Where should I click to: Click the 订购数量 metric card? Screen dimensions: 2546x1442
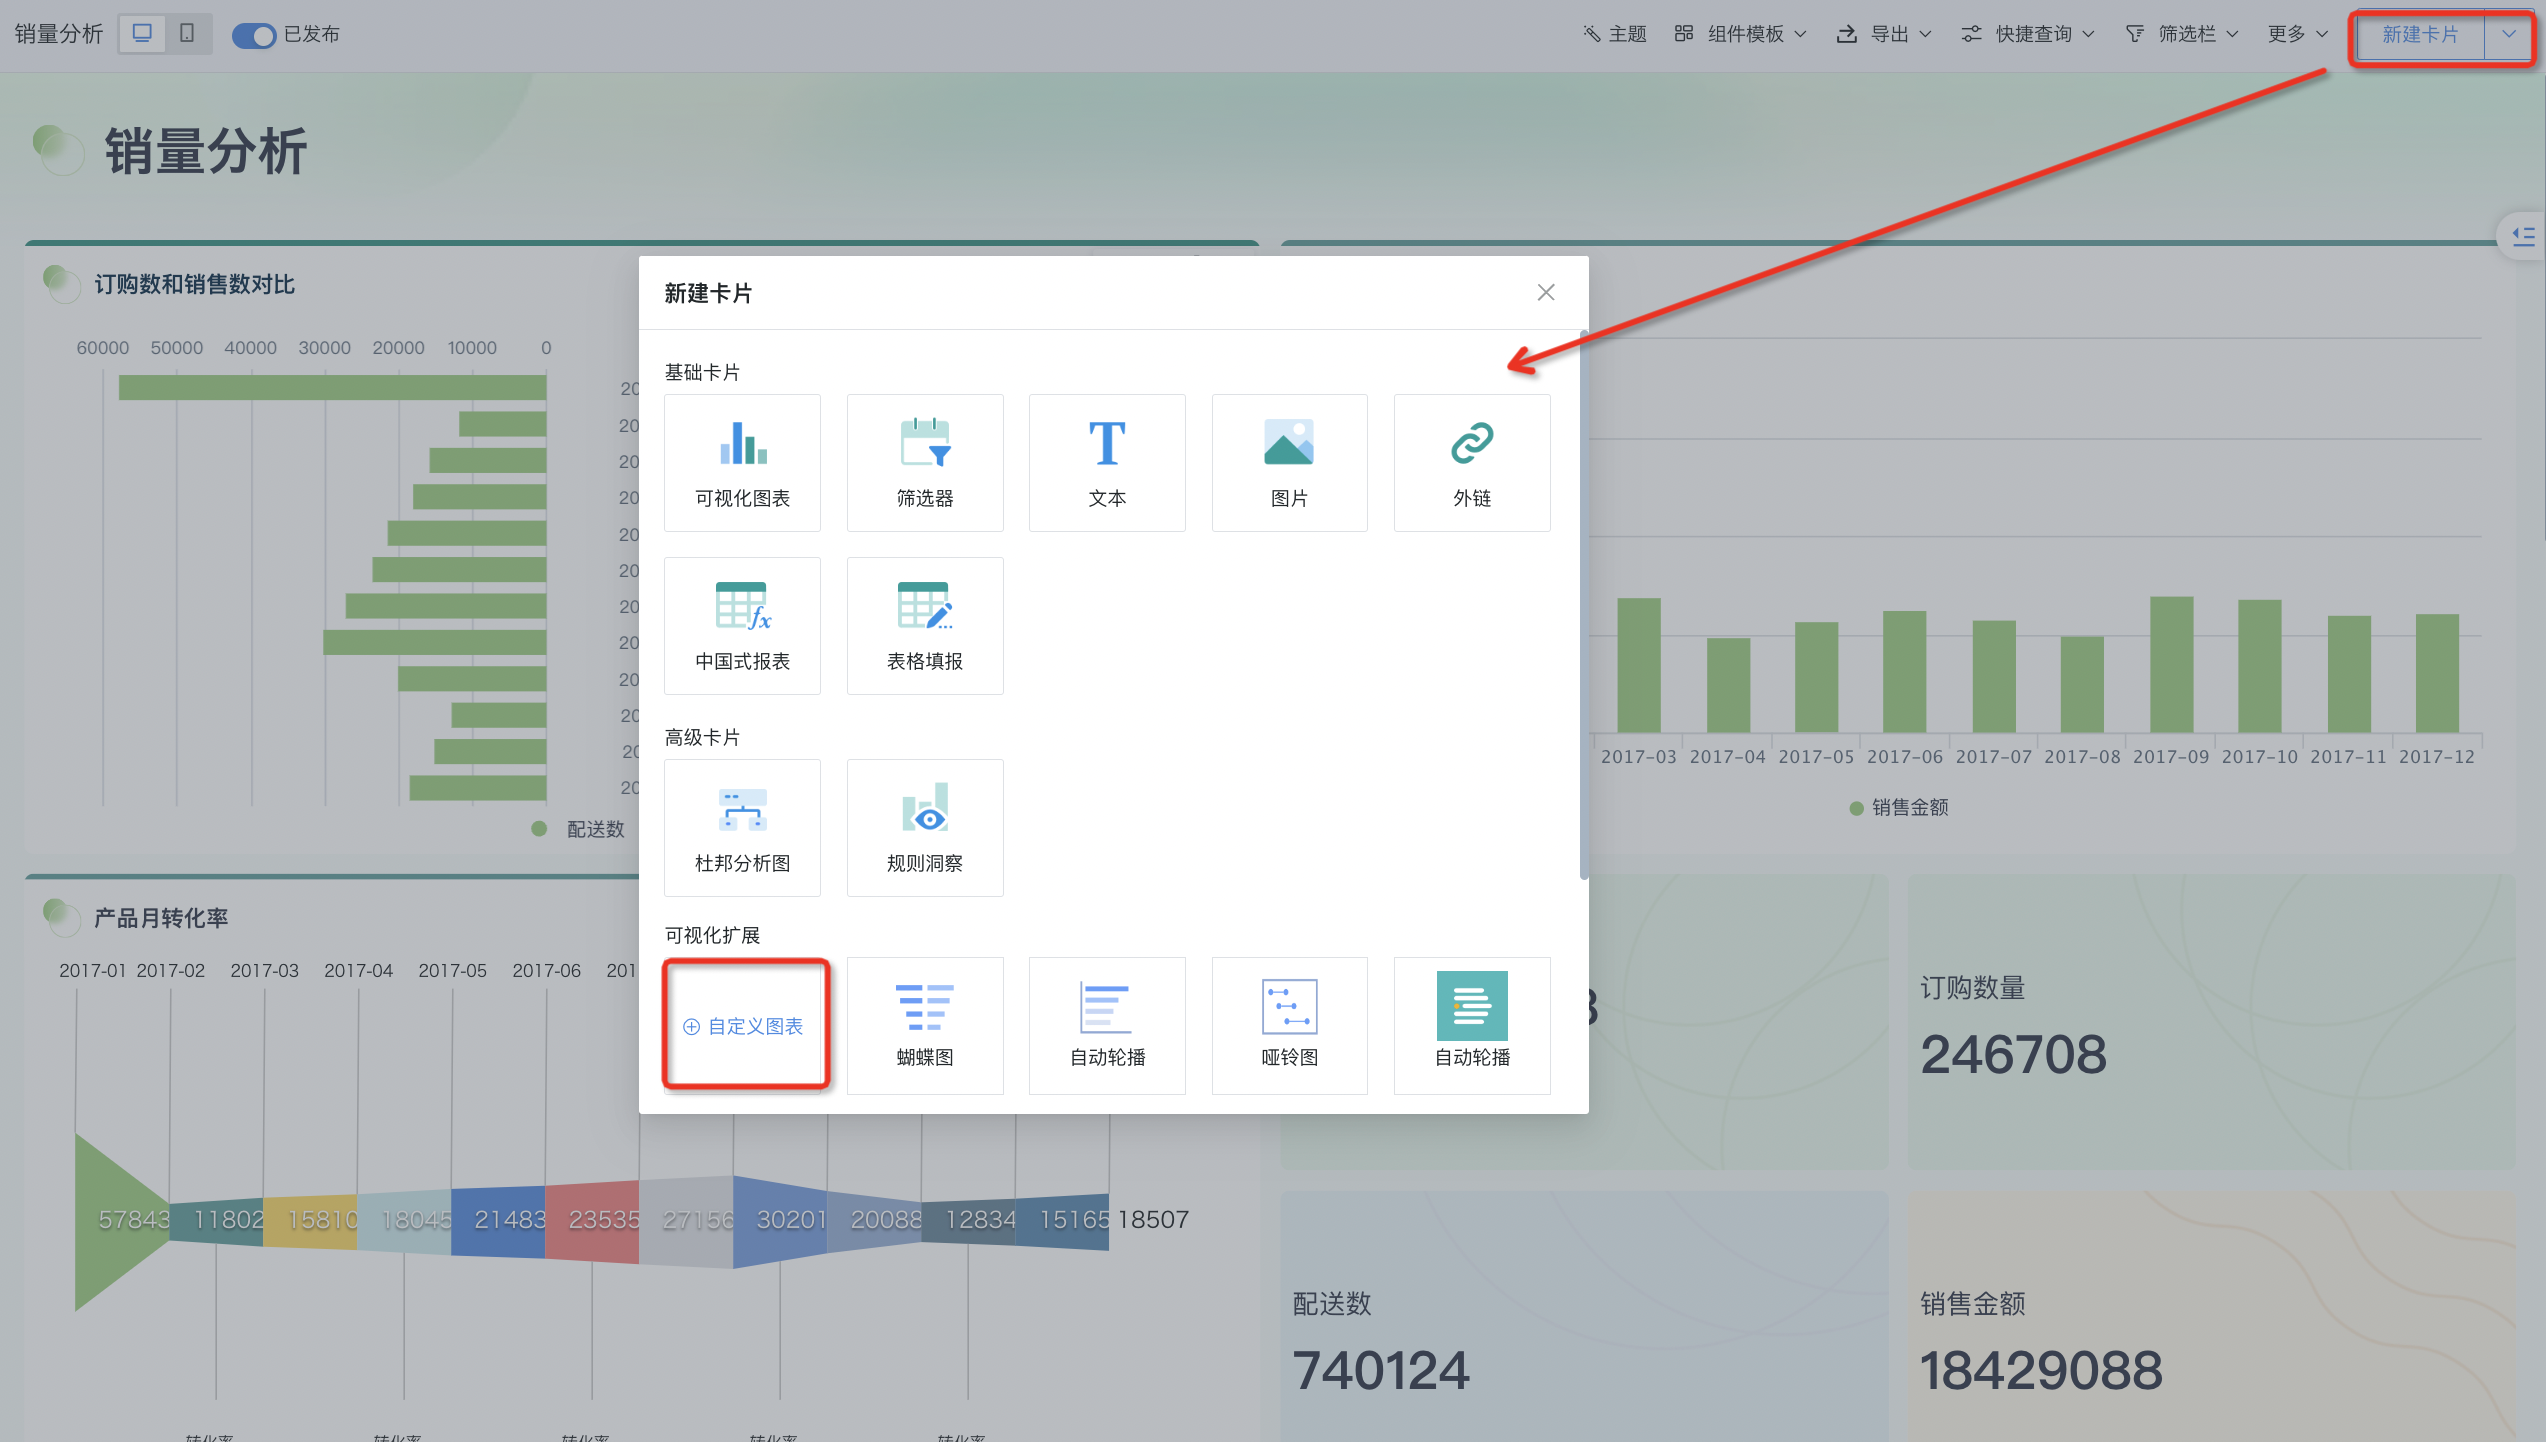pos(2211,1022)
